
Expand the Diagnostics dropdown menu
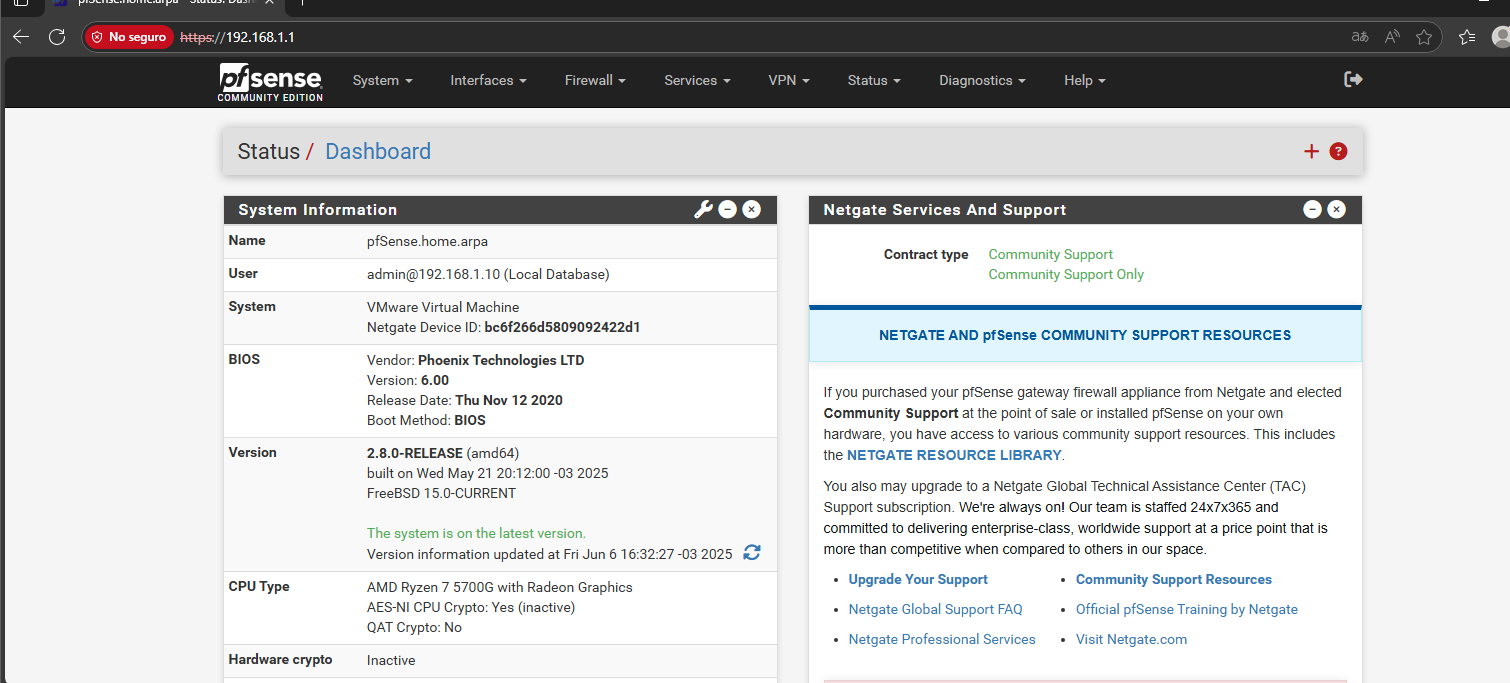click(981, 80)
